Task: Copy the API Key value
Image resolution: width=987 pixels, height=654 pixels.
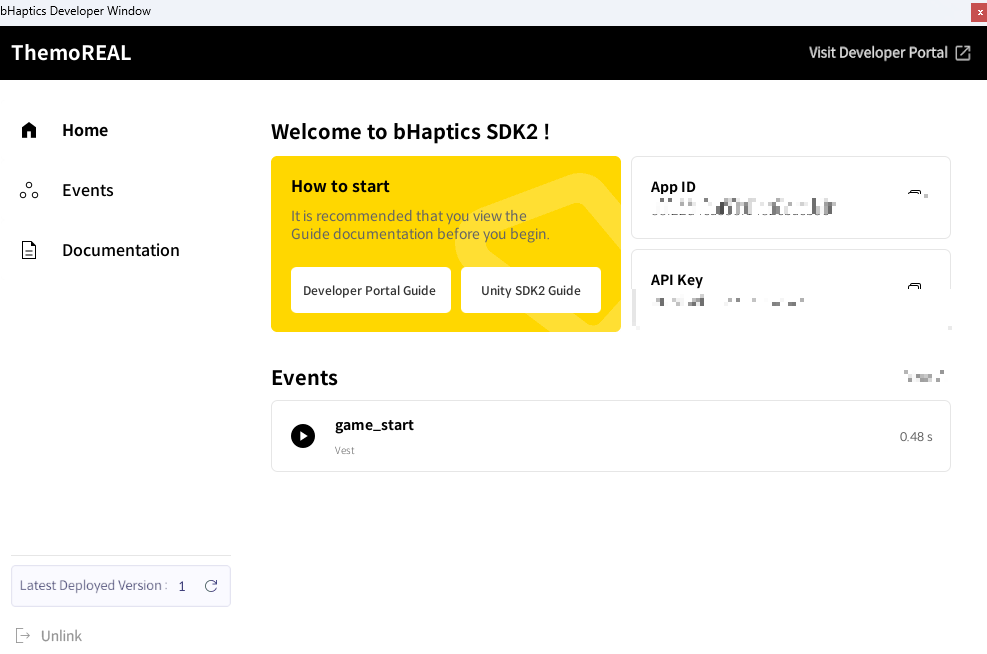Action: [915, 286]
